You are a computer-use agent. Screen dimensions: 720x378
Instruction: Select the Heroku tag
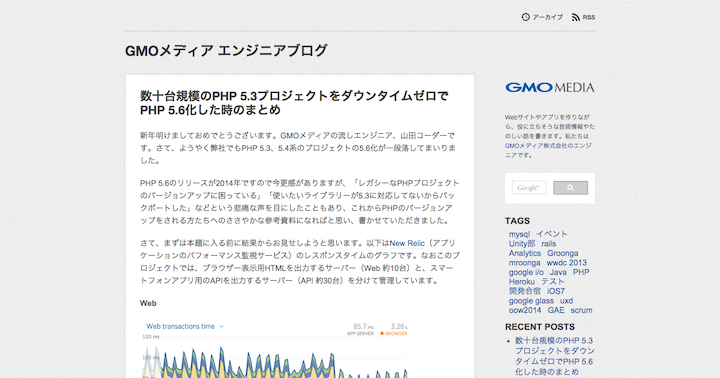tap(522, 282)
